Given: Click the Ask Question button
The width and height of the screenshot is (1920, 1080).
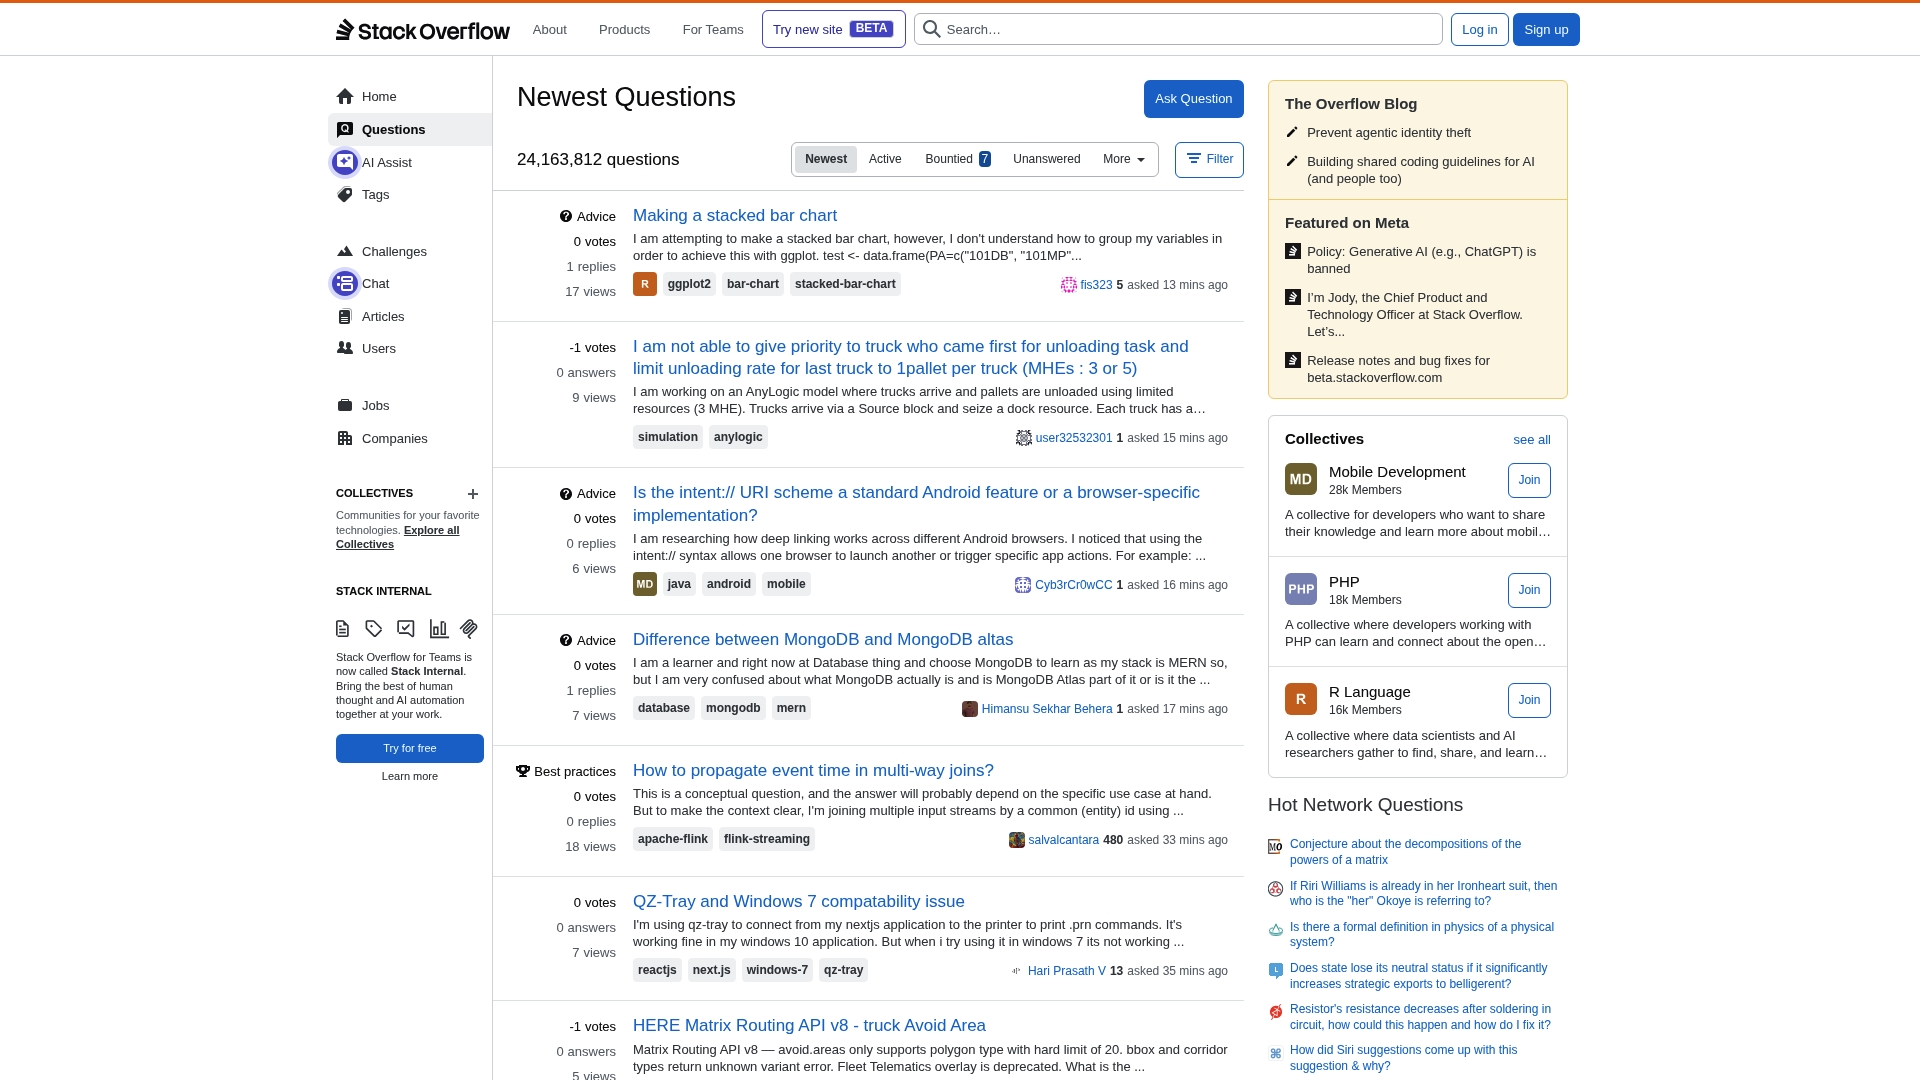Looking at the screenshot, I should coord(1193,99).
